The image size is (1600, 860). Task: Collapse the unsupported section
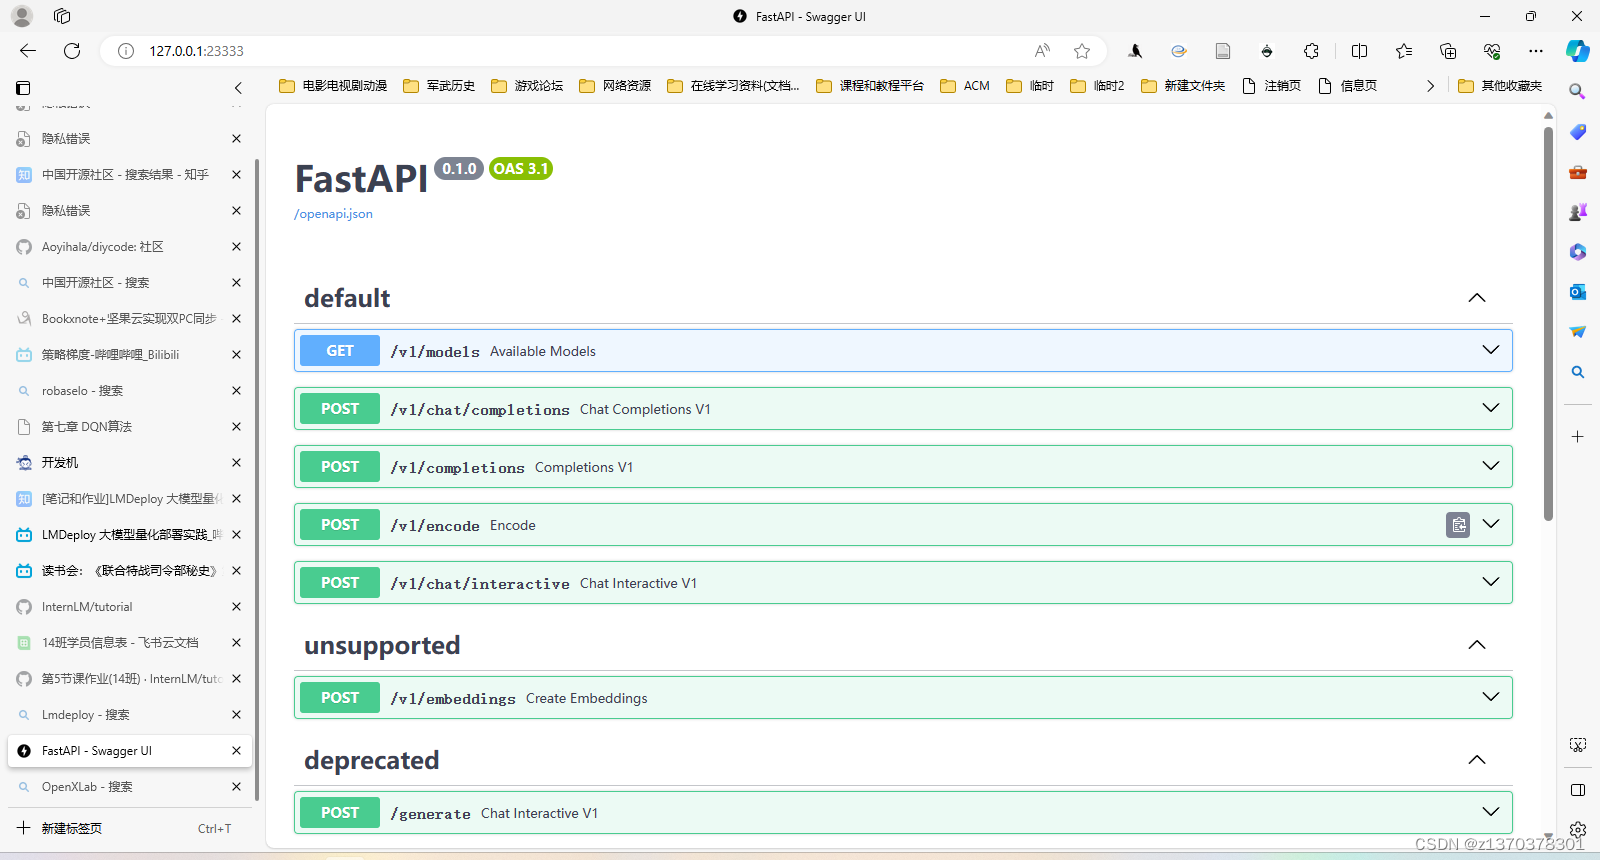pos(1477,645)
